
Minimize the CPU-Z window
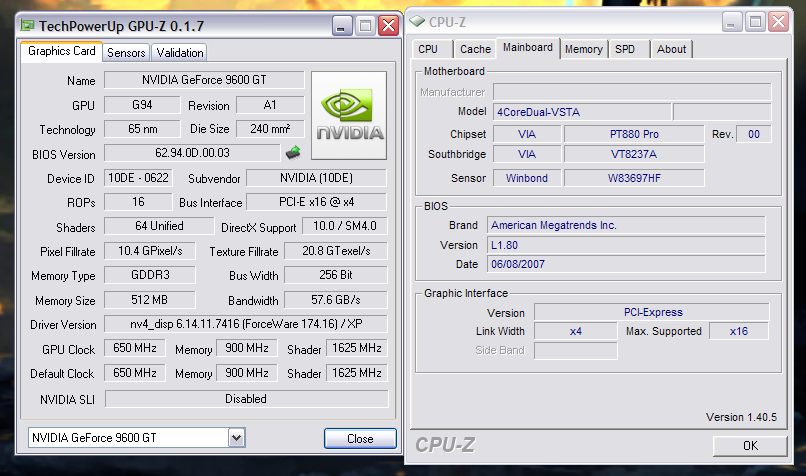(x=731, y=22)
